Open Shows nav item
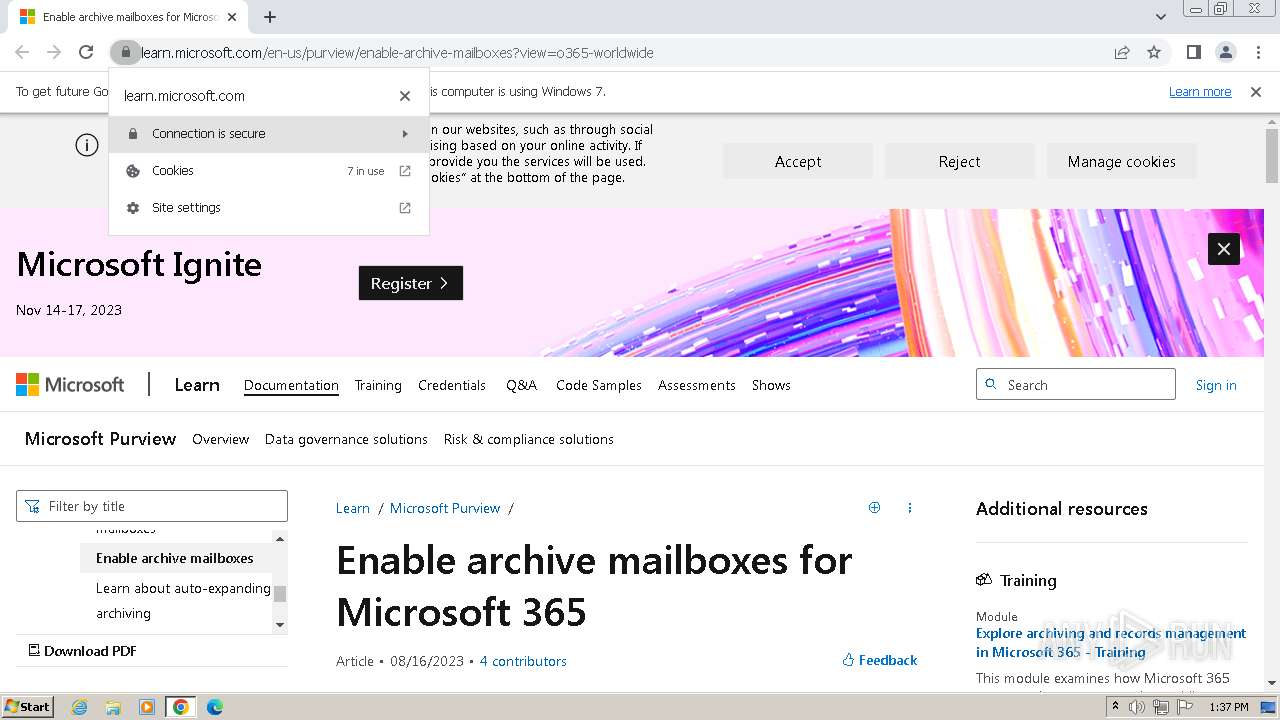 pos(771,385)
